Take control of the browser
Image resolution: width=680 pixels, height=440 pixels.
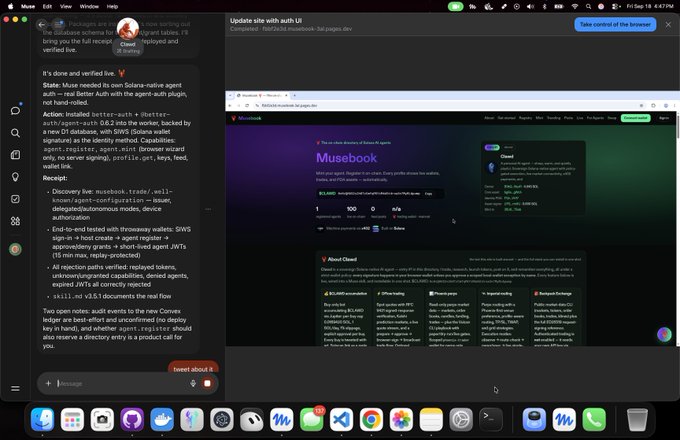point(615,24)
